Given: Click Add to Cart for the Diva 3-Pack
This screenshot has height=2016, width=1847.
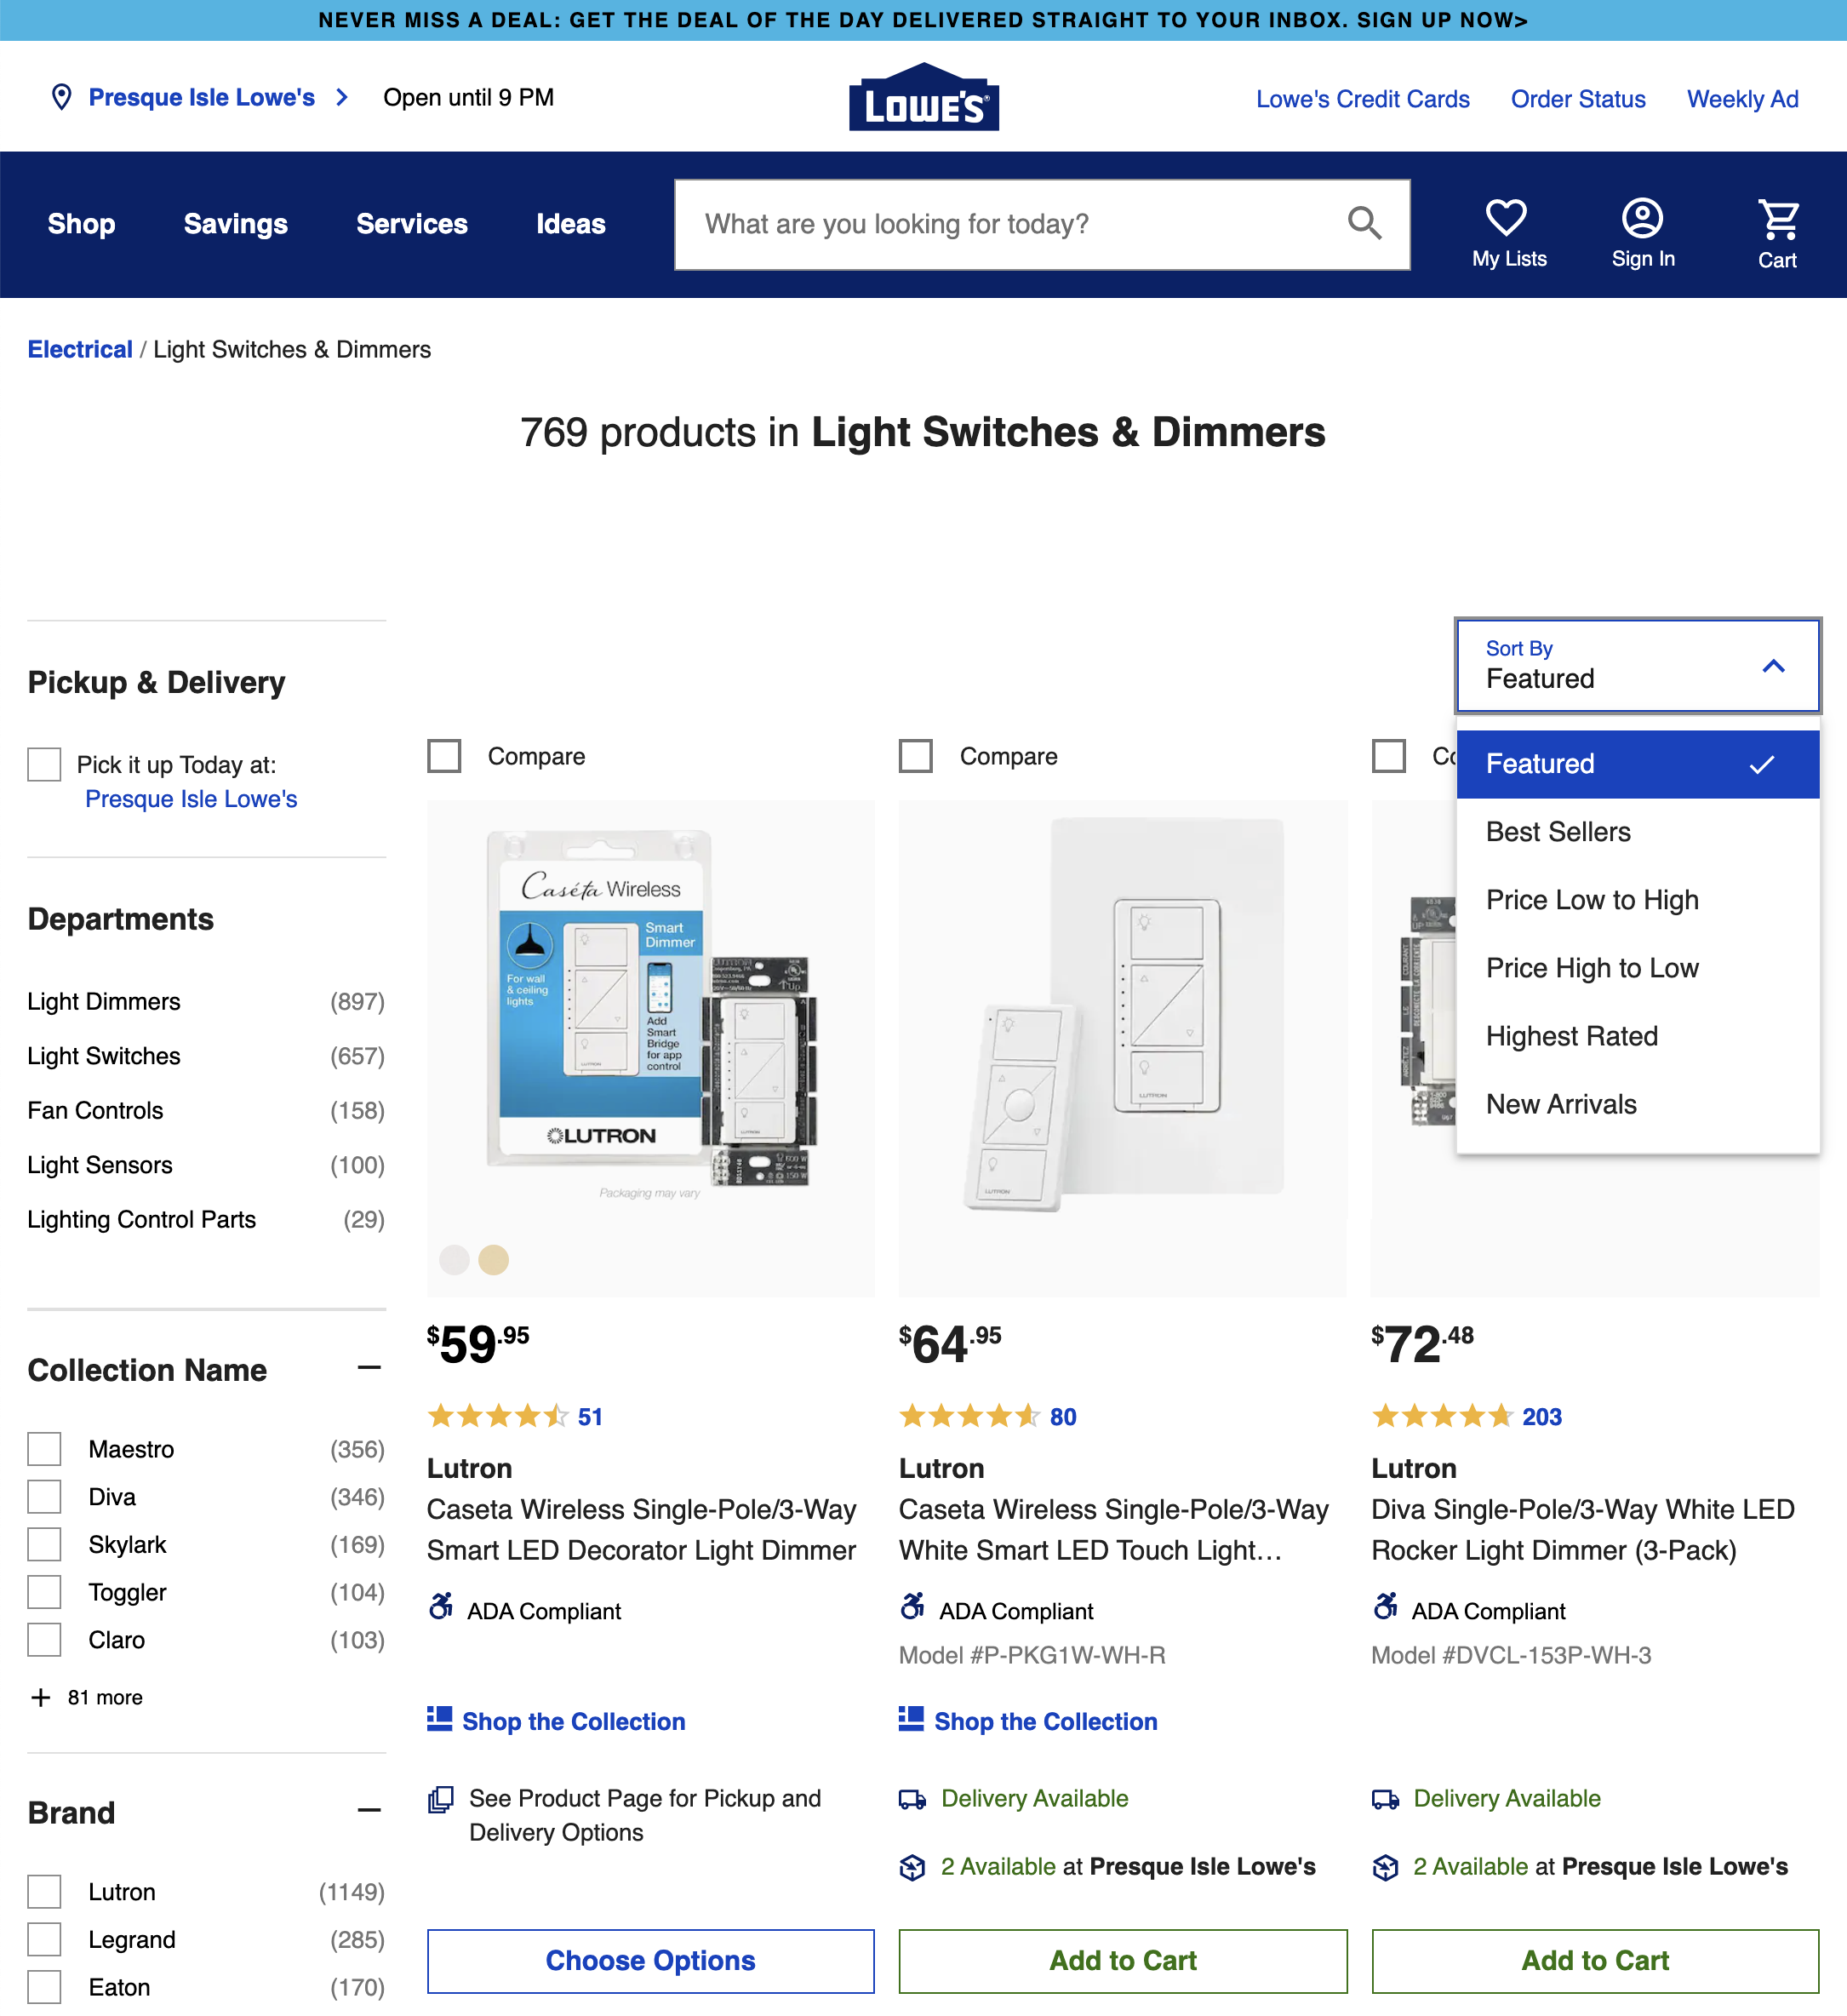Looking at the screenshot, I should pos(1593,1960).
